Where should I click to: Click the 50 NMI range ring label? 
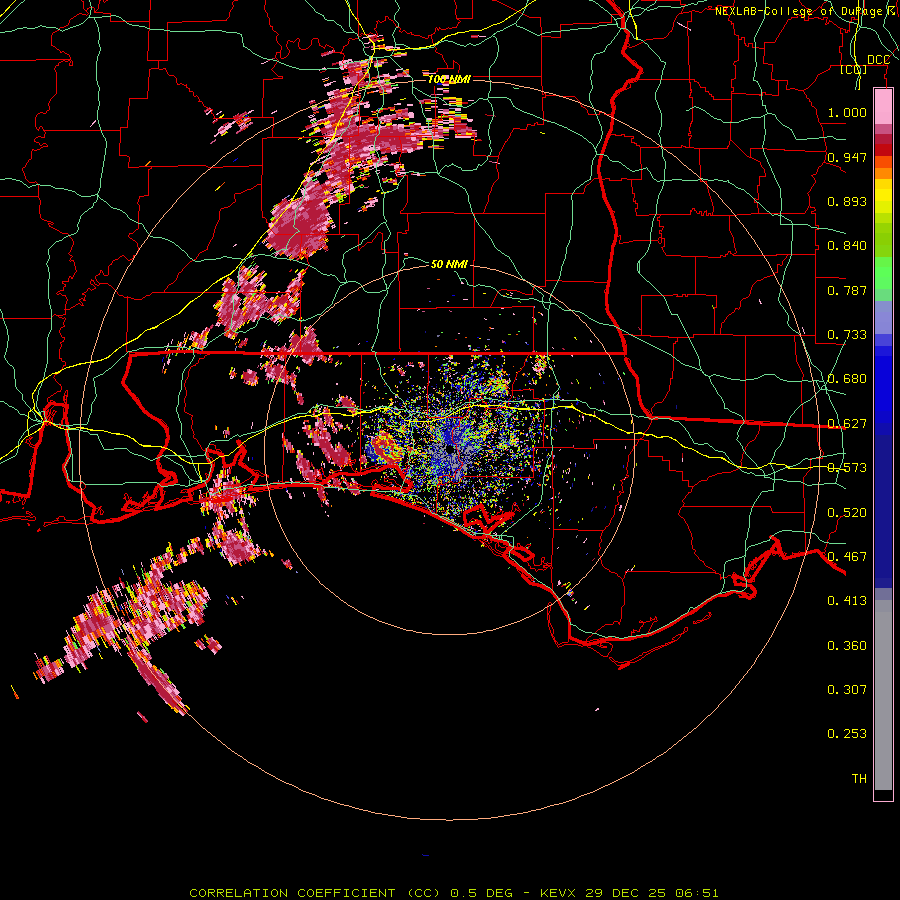point(449,264)
